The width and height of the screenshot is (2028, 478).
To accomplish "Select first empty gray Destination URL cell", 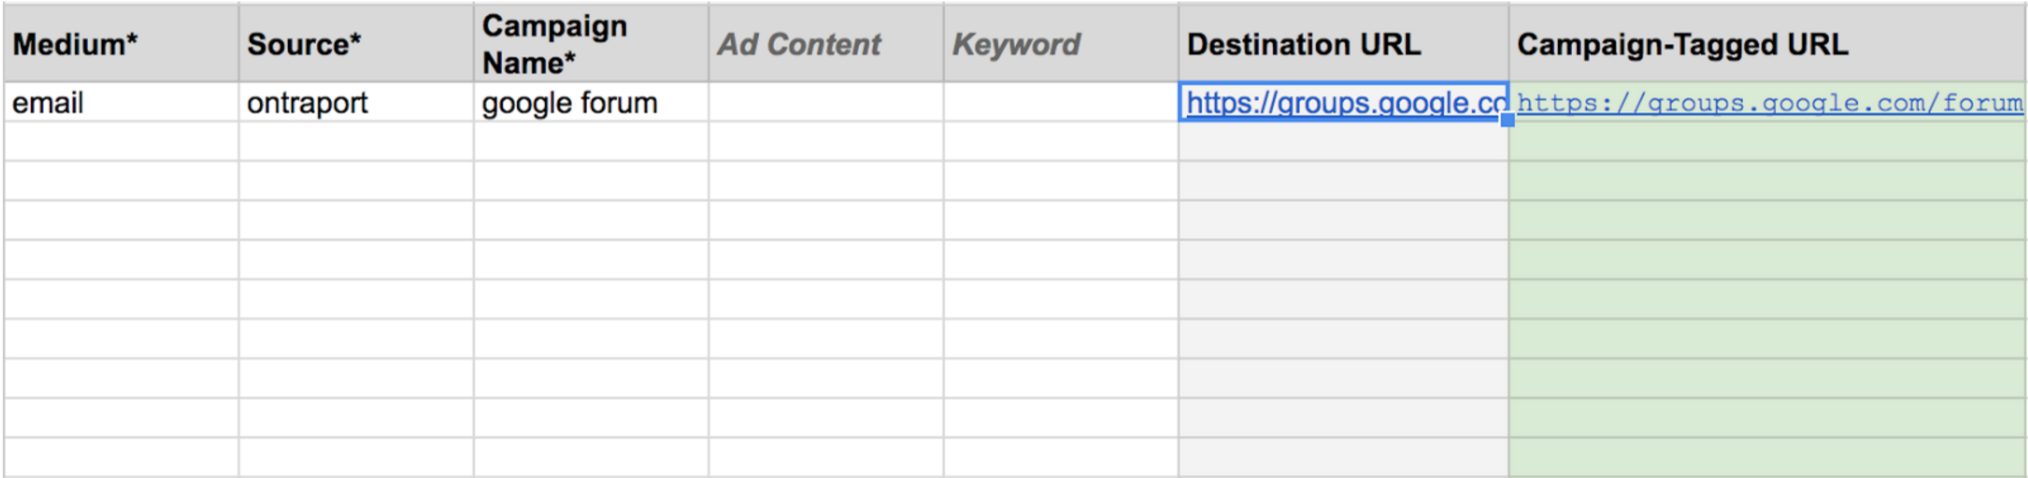I will (x=1344, y=141).
